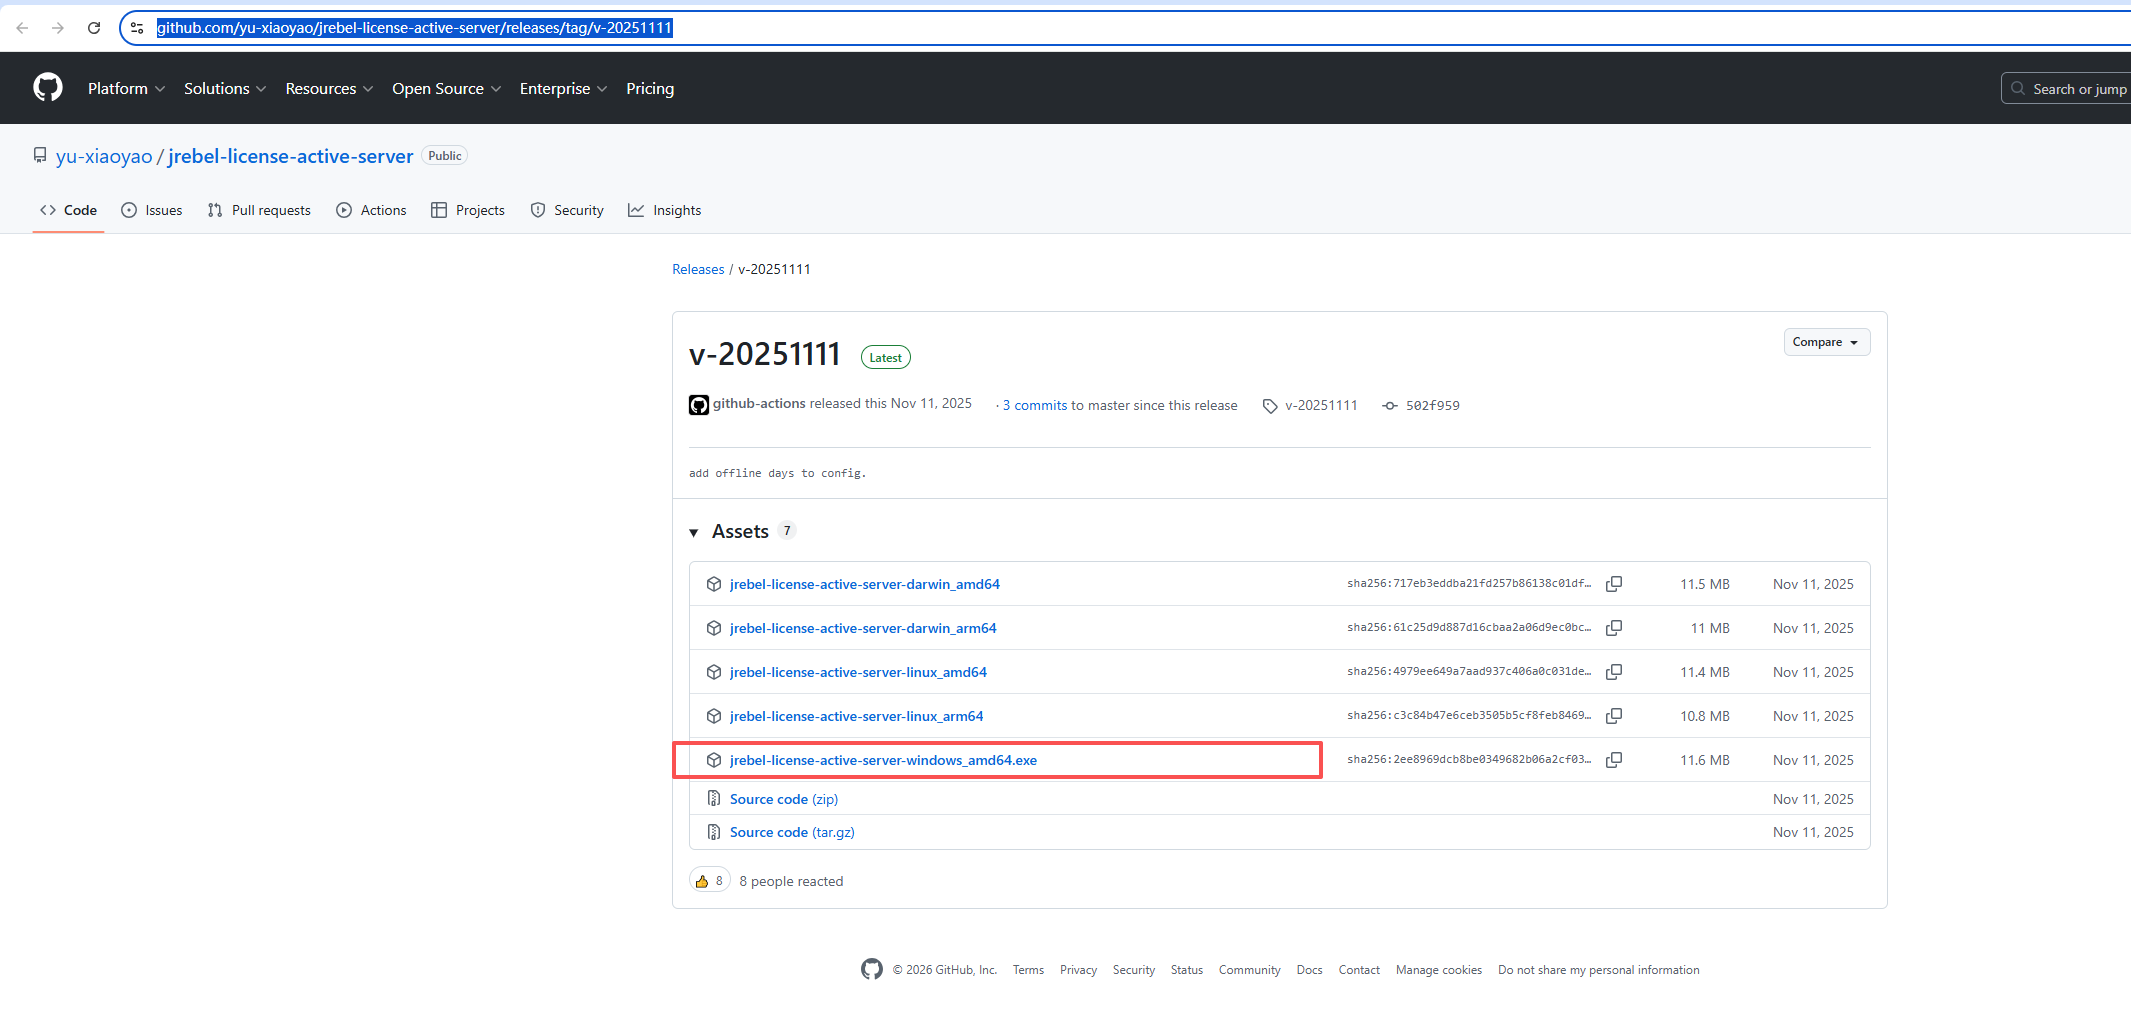This screenshot has height=1023, width=2131.
Task: Open the Compare dropdown button
Action: 1826,342
